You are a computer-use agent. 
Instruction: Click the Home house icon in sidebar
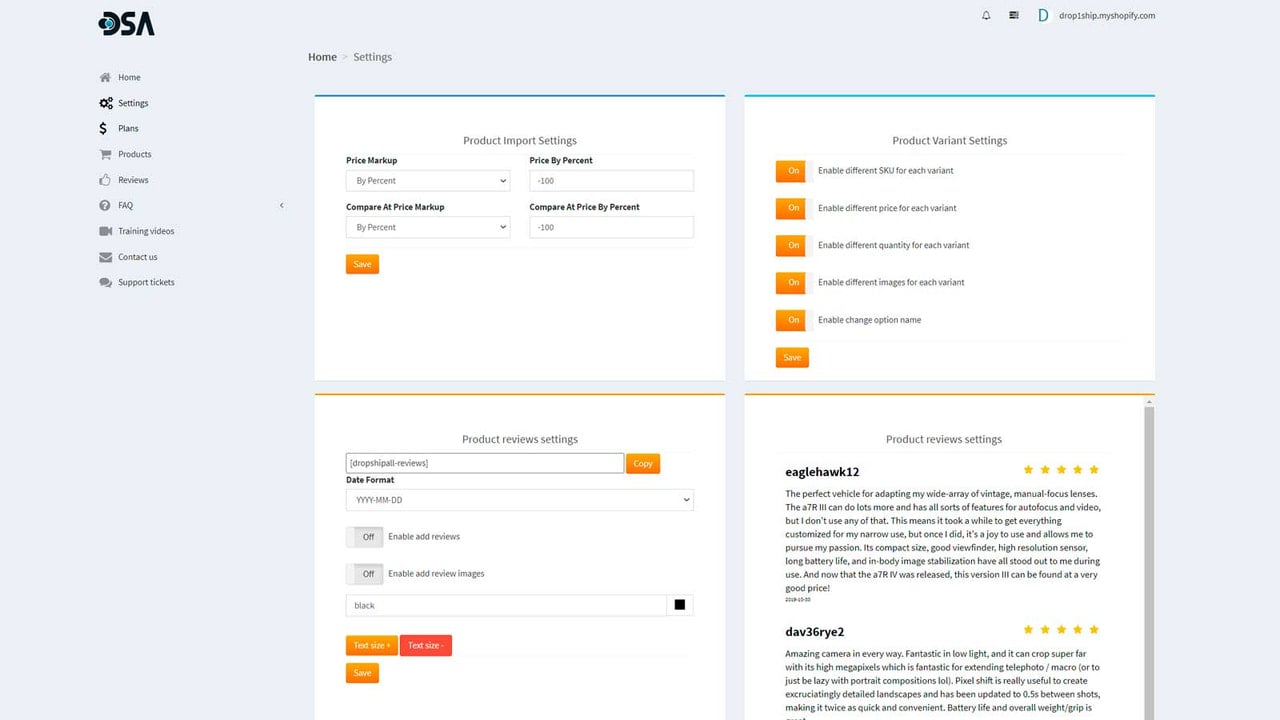click(x=105, y=77)
